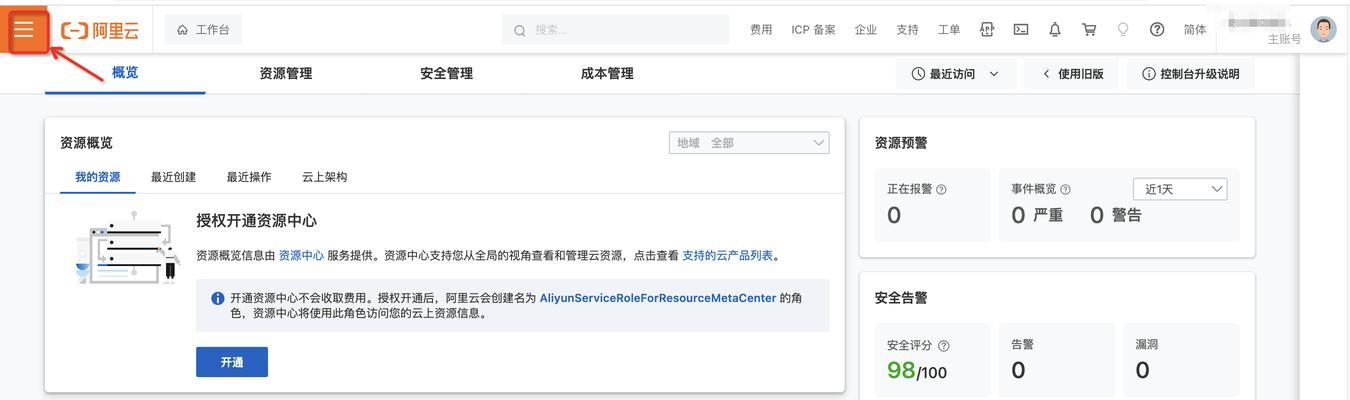Expand the 近1天 time range dropdown
The image size is (1350, 400).
click(x=1180, y=189)
